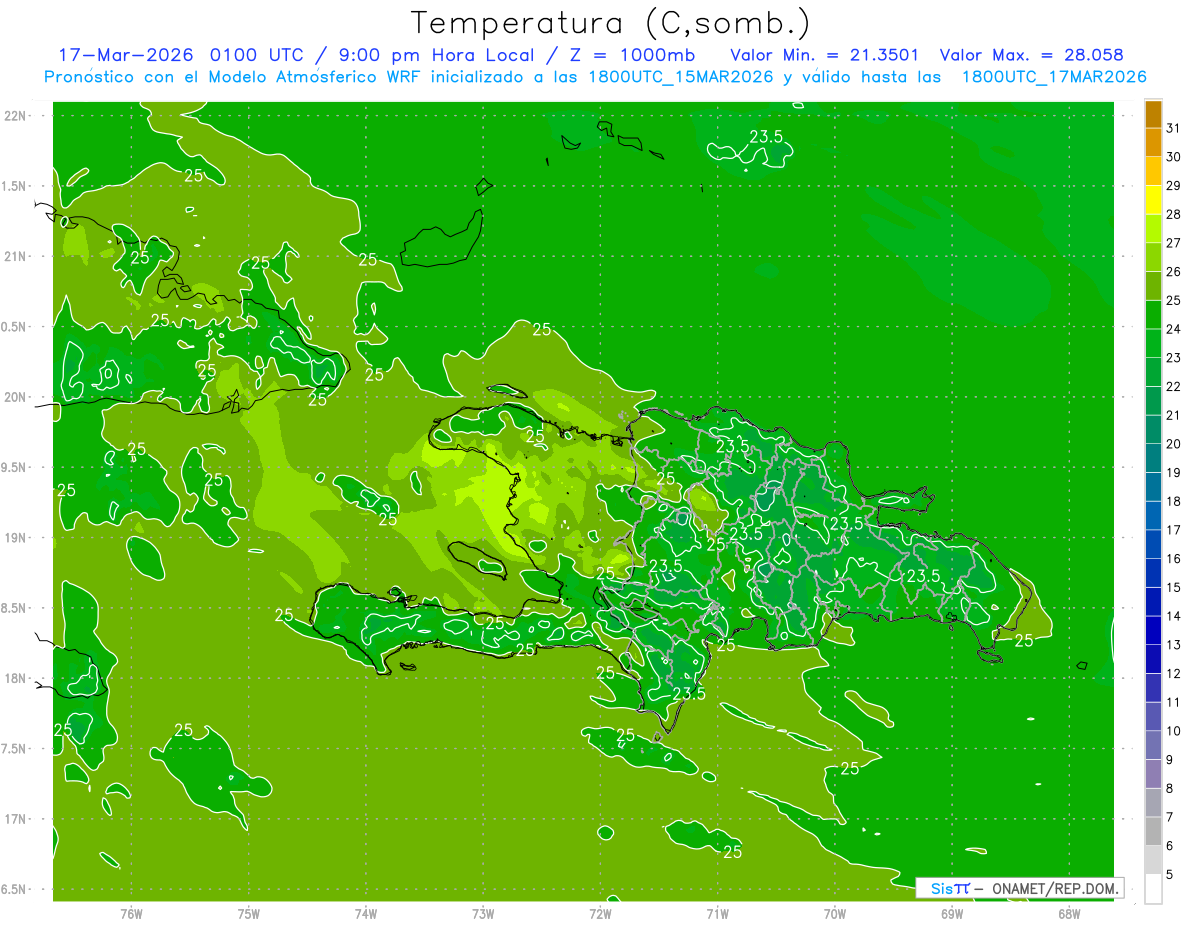Click the '17N' latitude axis label
1200x927 pixels.
click(16, 819)
